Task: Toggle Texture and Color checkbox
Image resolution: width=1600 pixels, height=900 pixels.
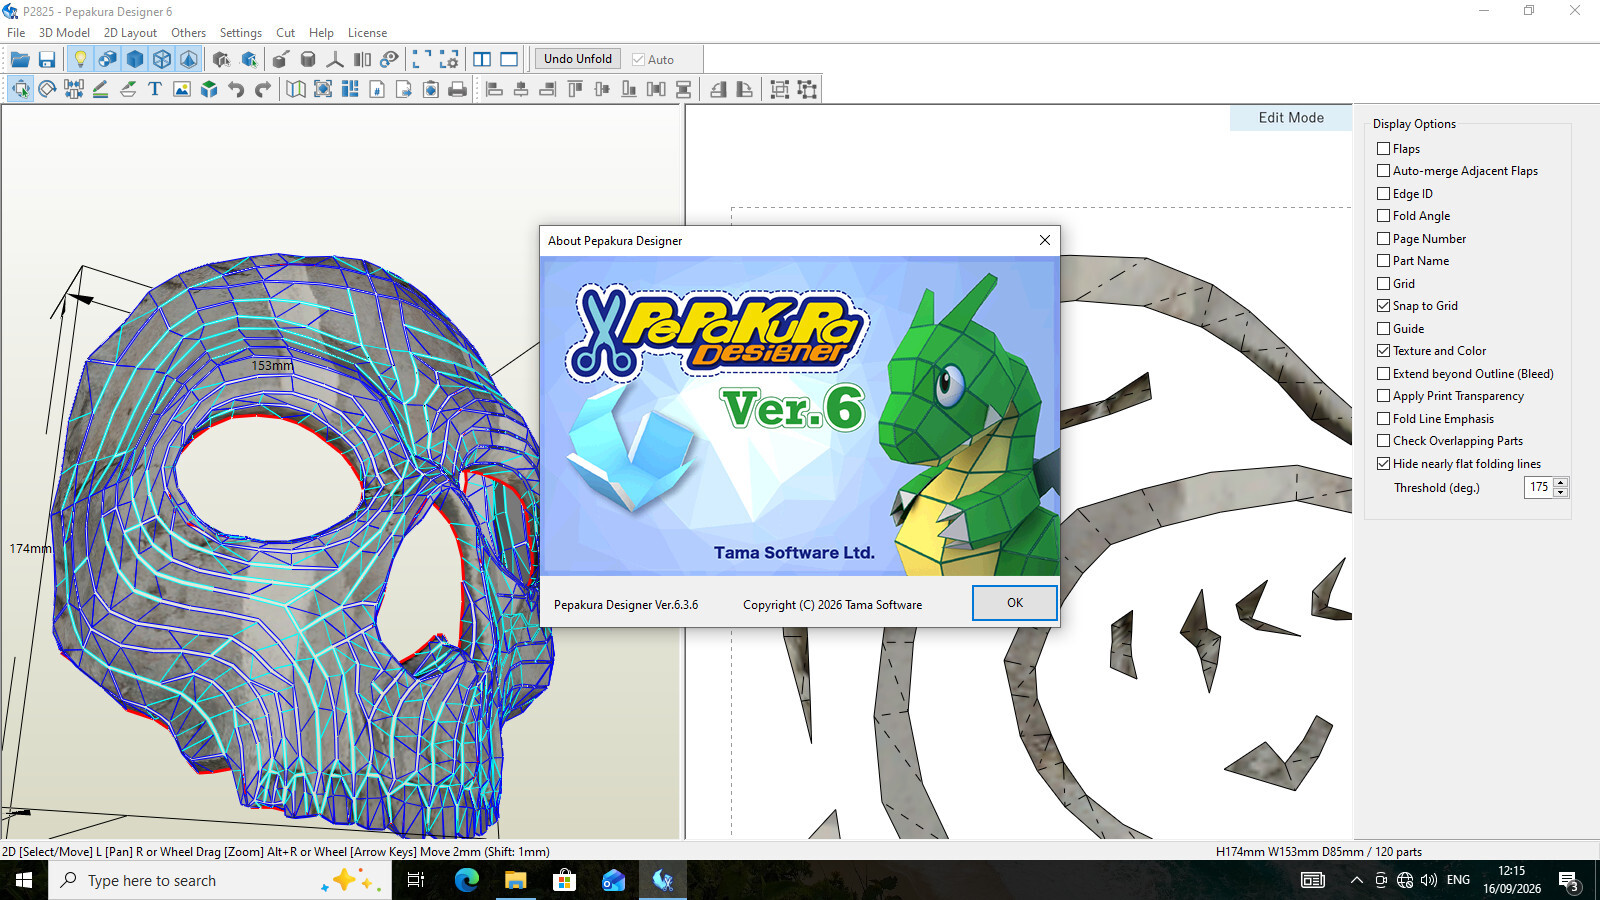Action: pos(1384,351)
